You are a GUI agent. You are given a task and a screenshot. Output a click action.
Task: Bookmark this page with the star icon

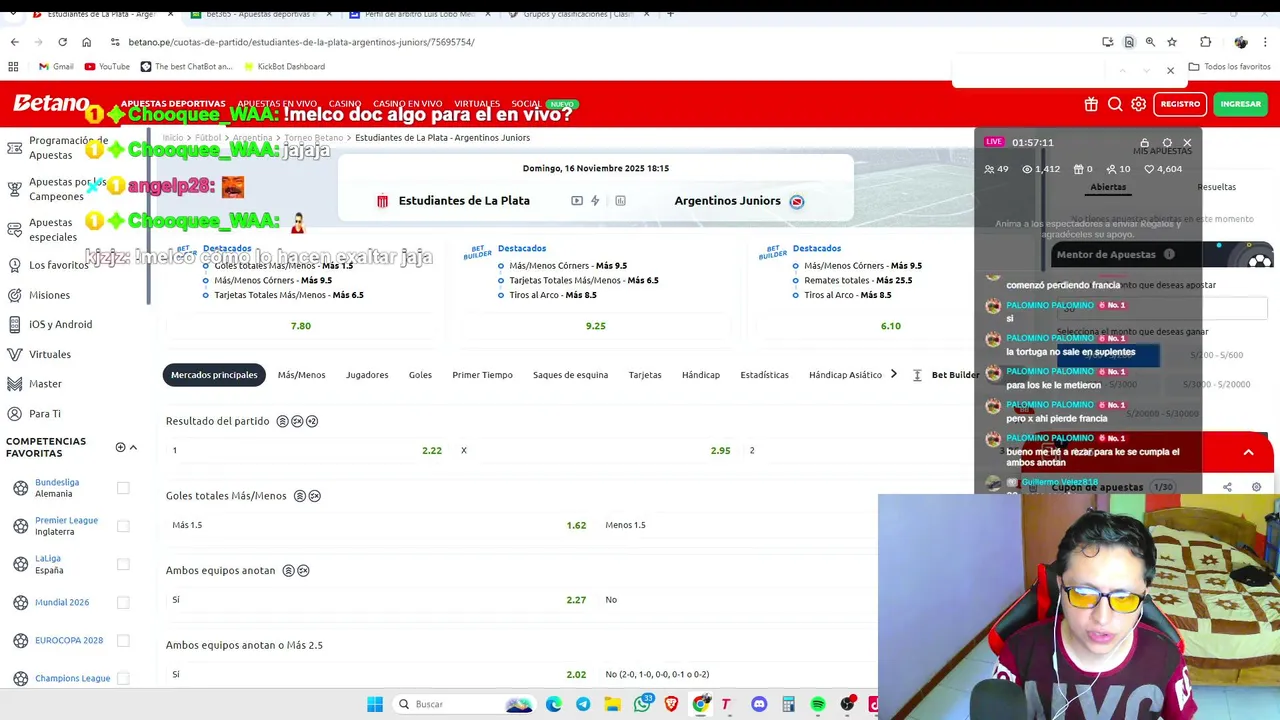tap(1172, 42)
